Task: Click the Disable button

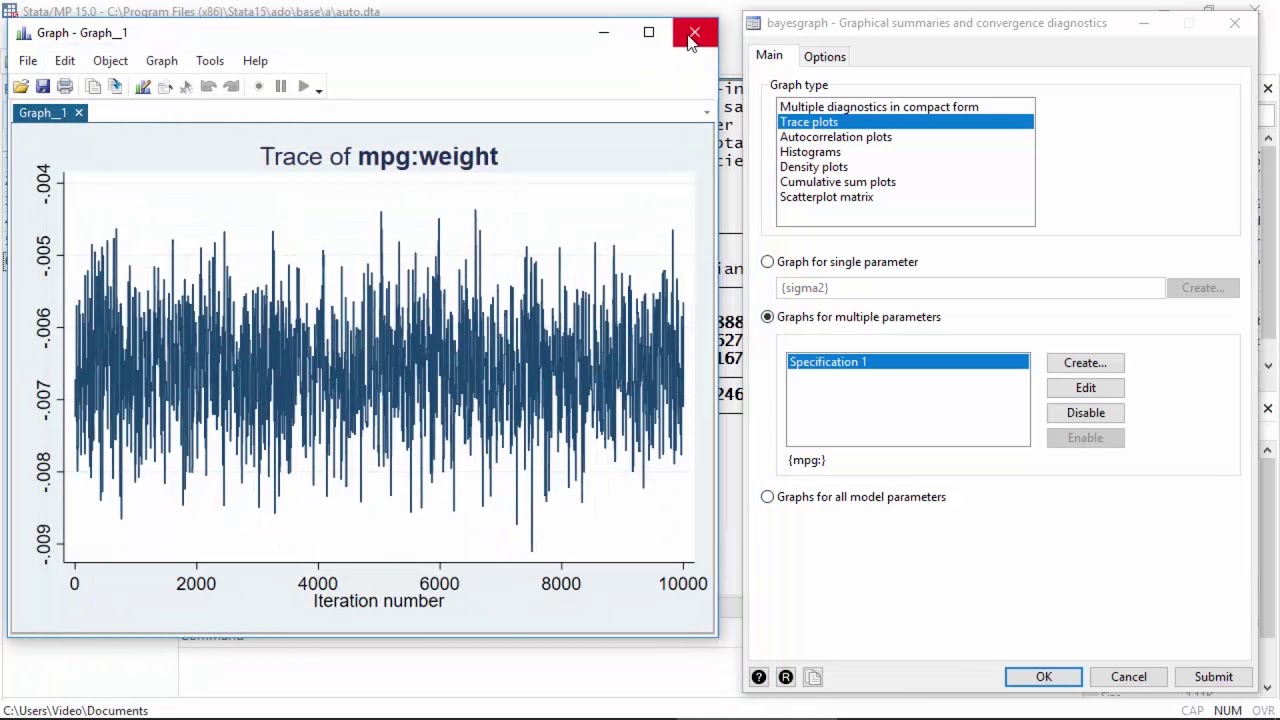Action: click(1085, 413)
